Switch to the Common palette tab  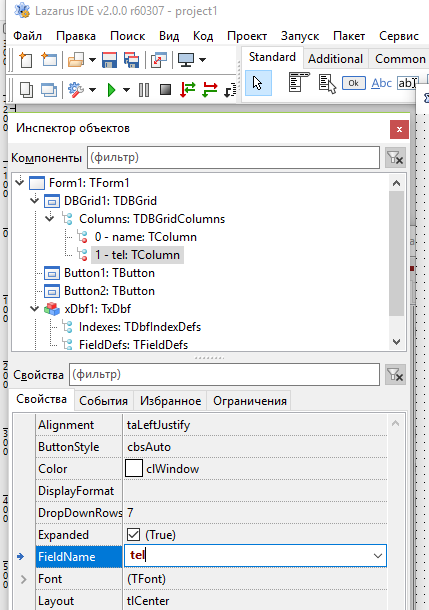pyautogui.click(x=400, y=59)
